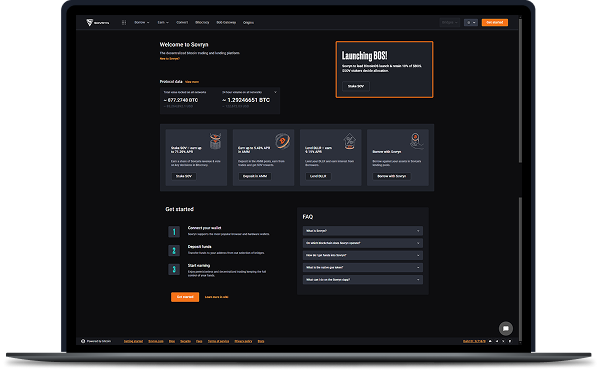The image size is (600, 371).
Task: Click the hand coin icon on the Borrow with Sovryn card
Action: pos(416,141)
